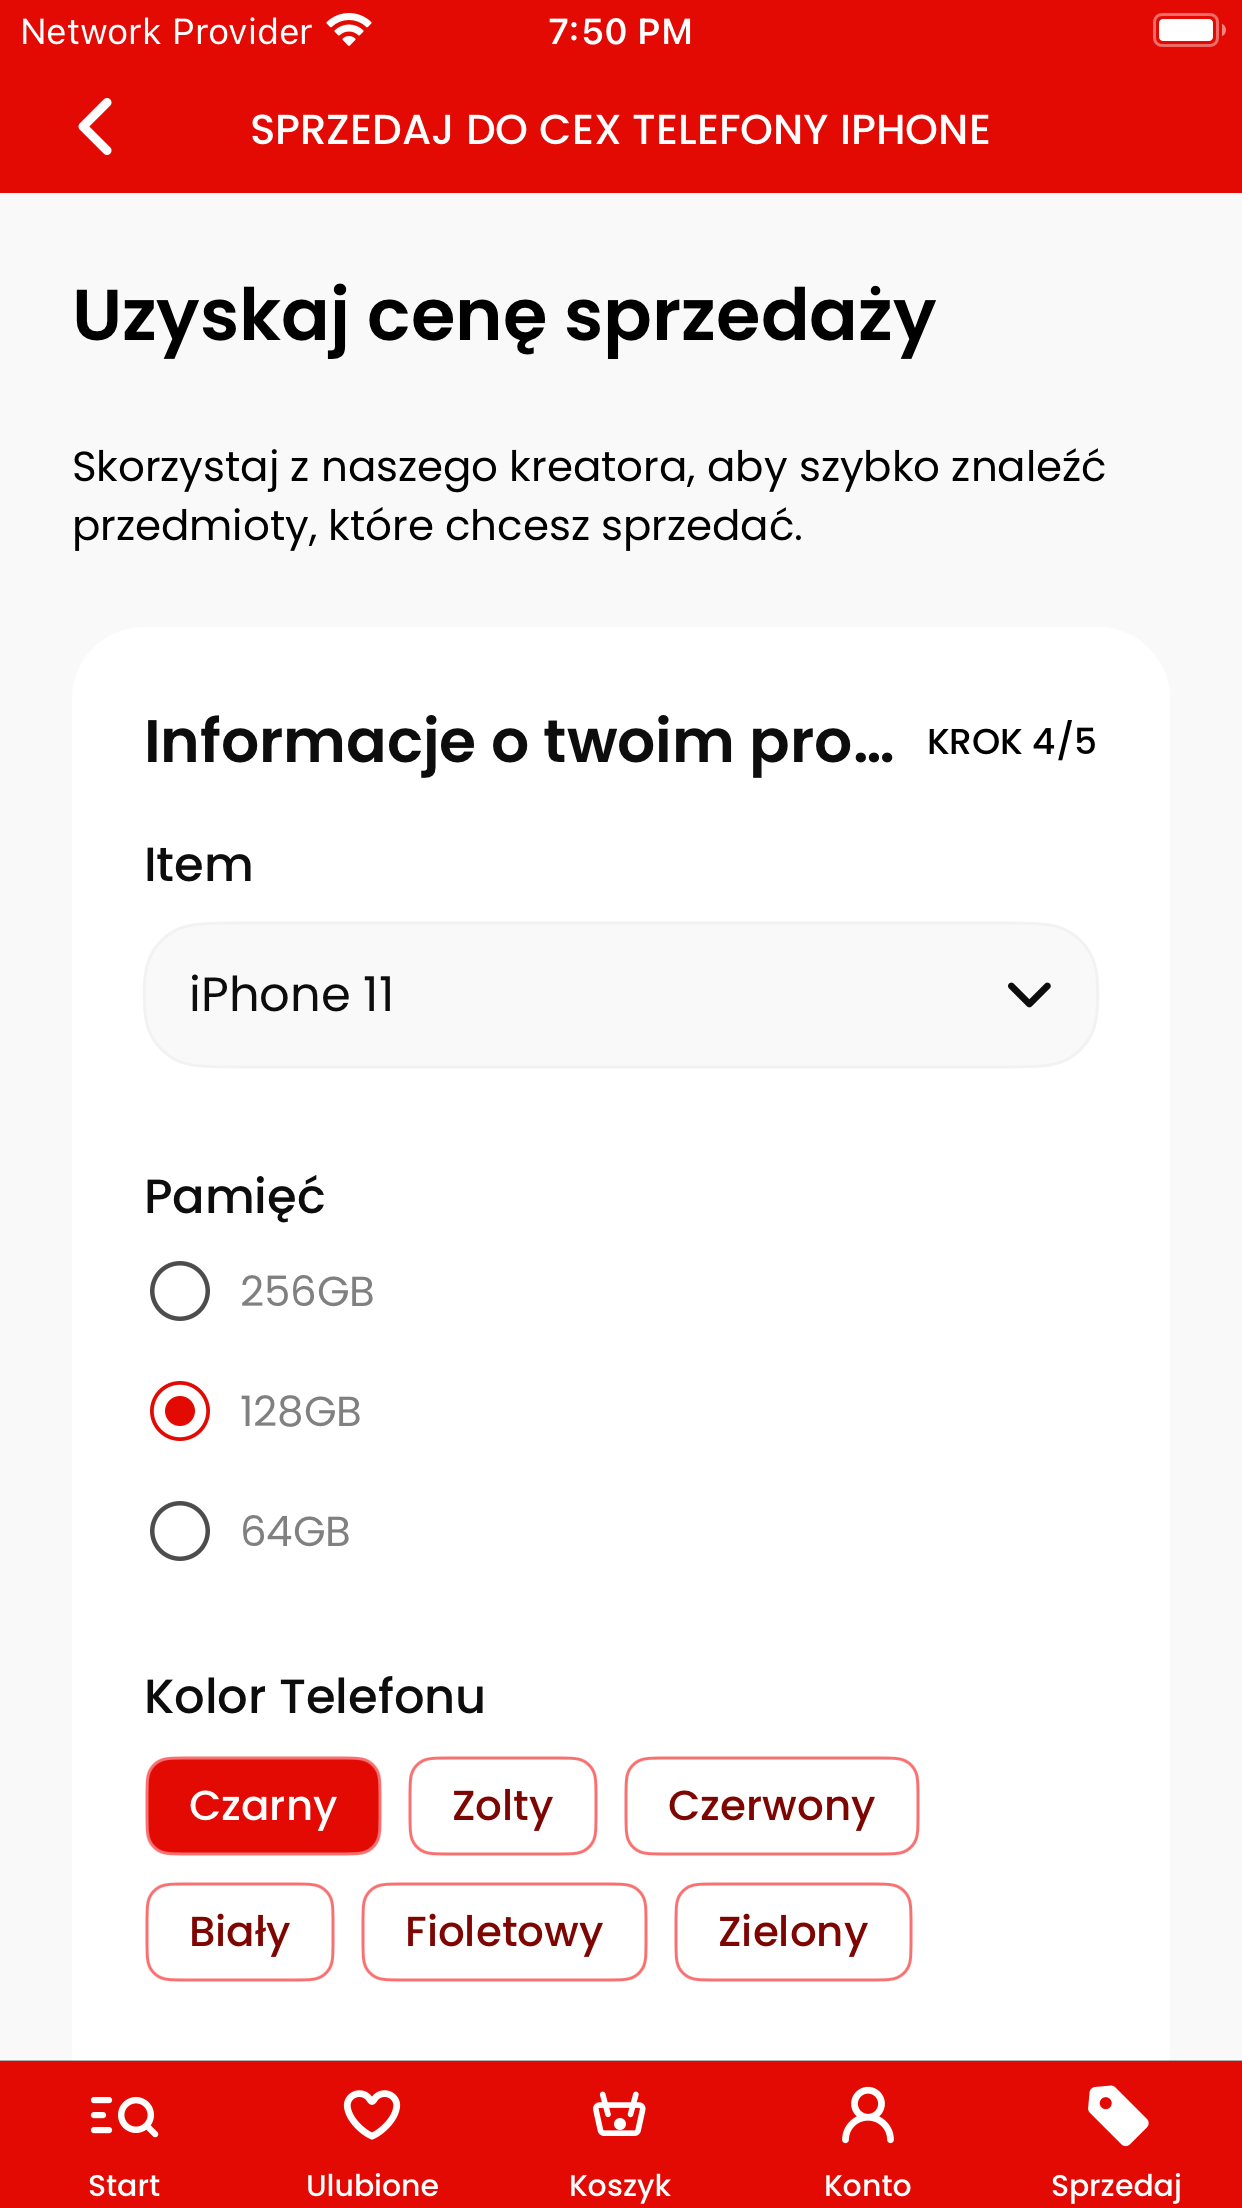
Task: Tap the back arrow in header
Action: (96, 128)
